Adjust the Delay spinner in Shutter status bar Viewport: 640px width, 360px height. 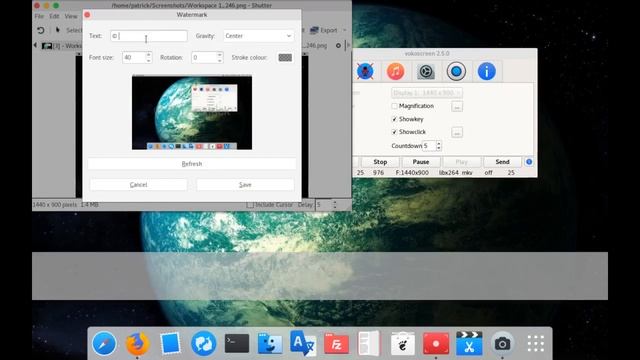(335, 205)
